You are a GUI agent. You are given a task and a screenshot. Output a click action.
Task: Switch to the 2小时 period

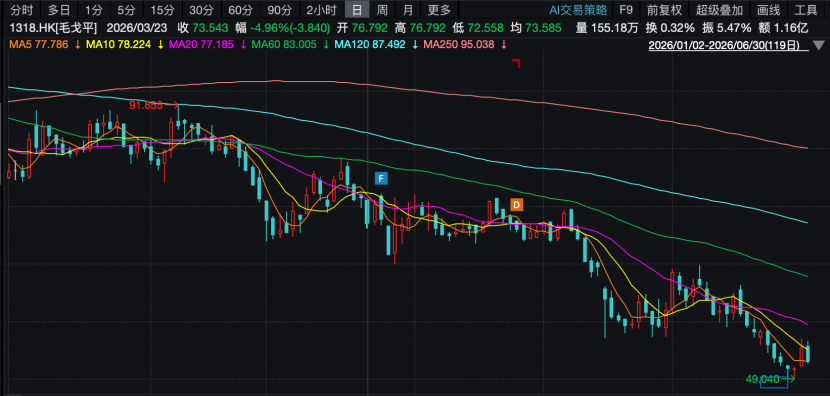[x=321, y=9]
